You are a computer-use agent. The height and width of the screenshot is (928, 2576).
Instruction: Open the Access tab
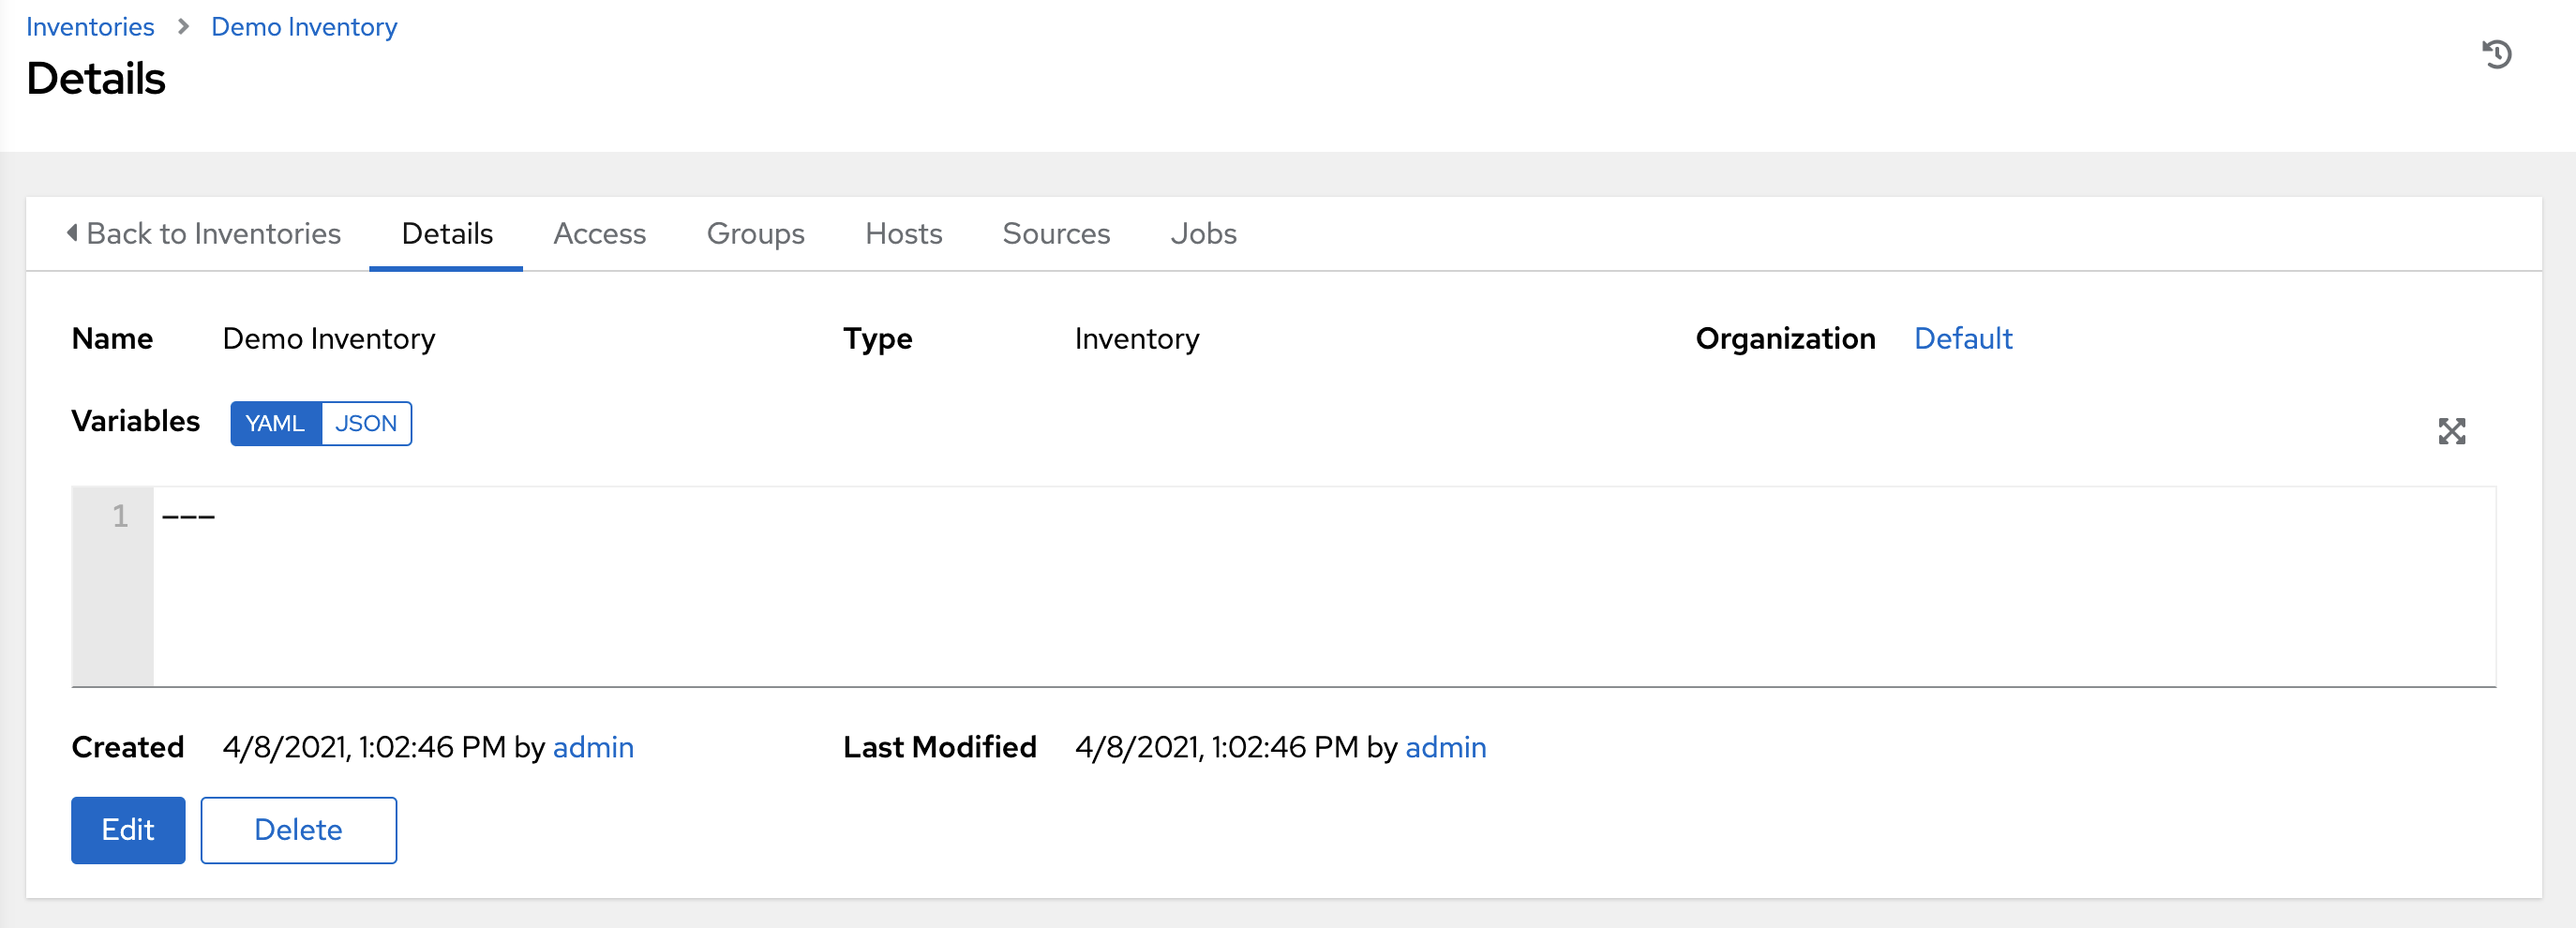coord(599,234)
